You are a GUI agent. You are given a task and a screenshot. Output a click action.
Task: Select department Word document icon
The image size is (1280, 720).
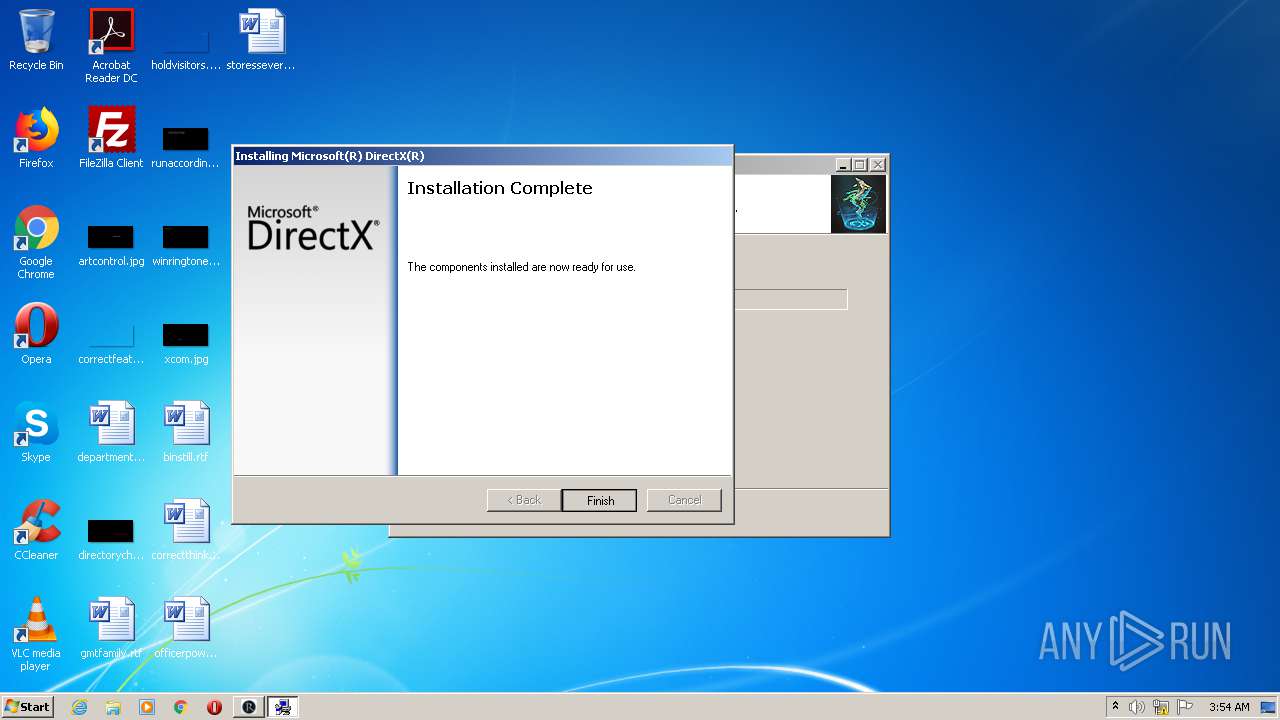tap(111, 433)
